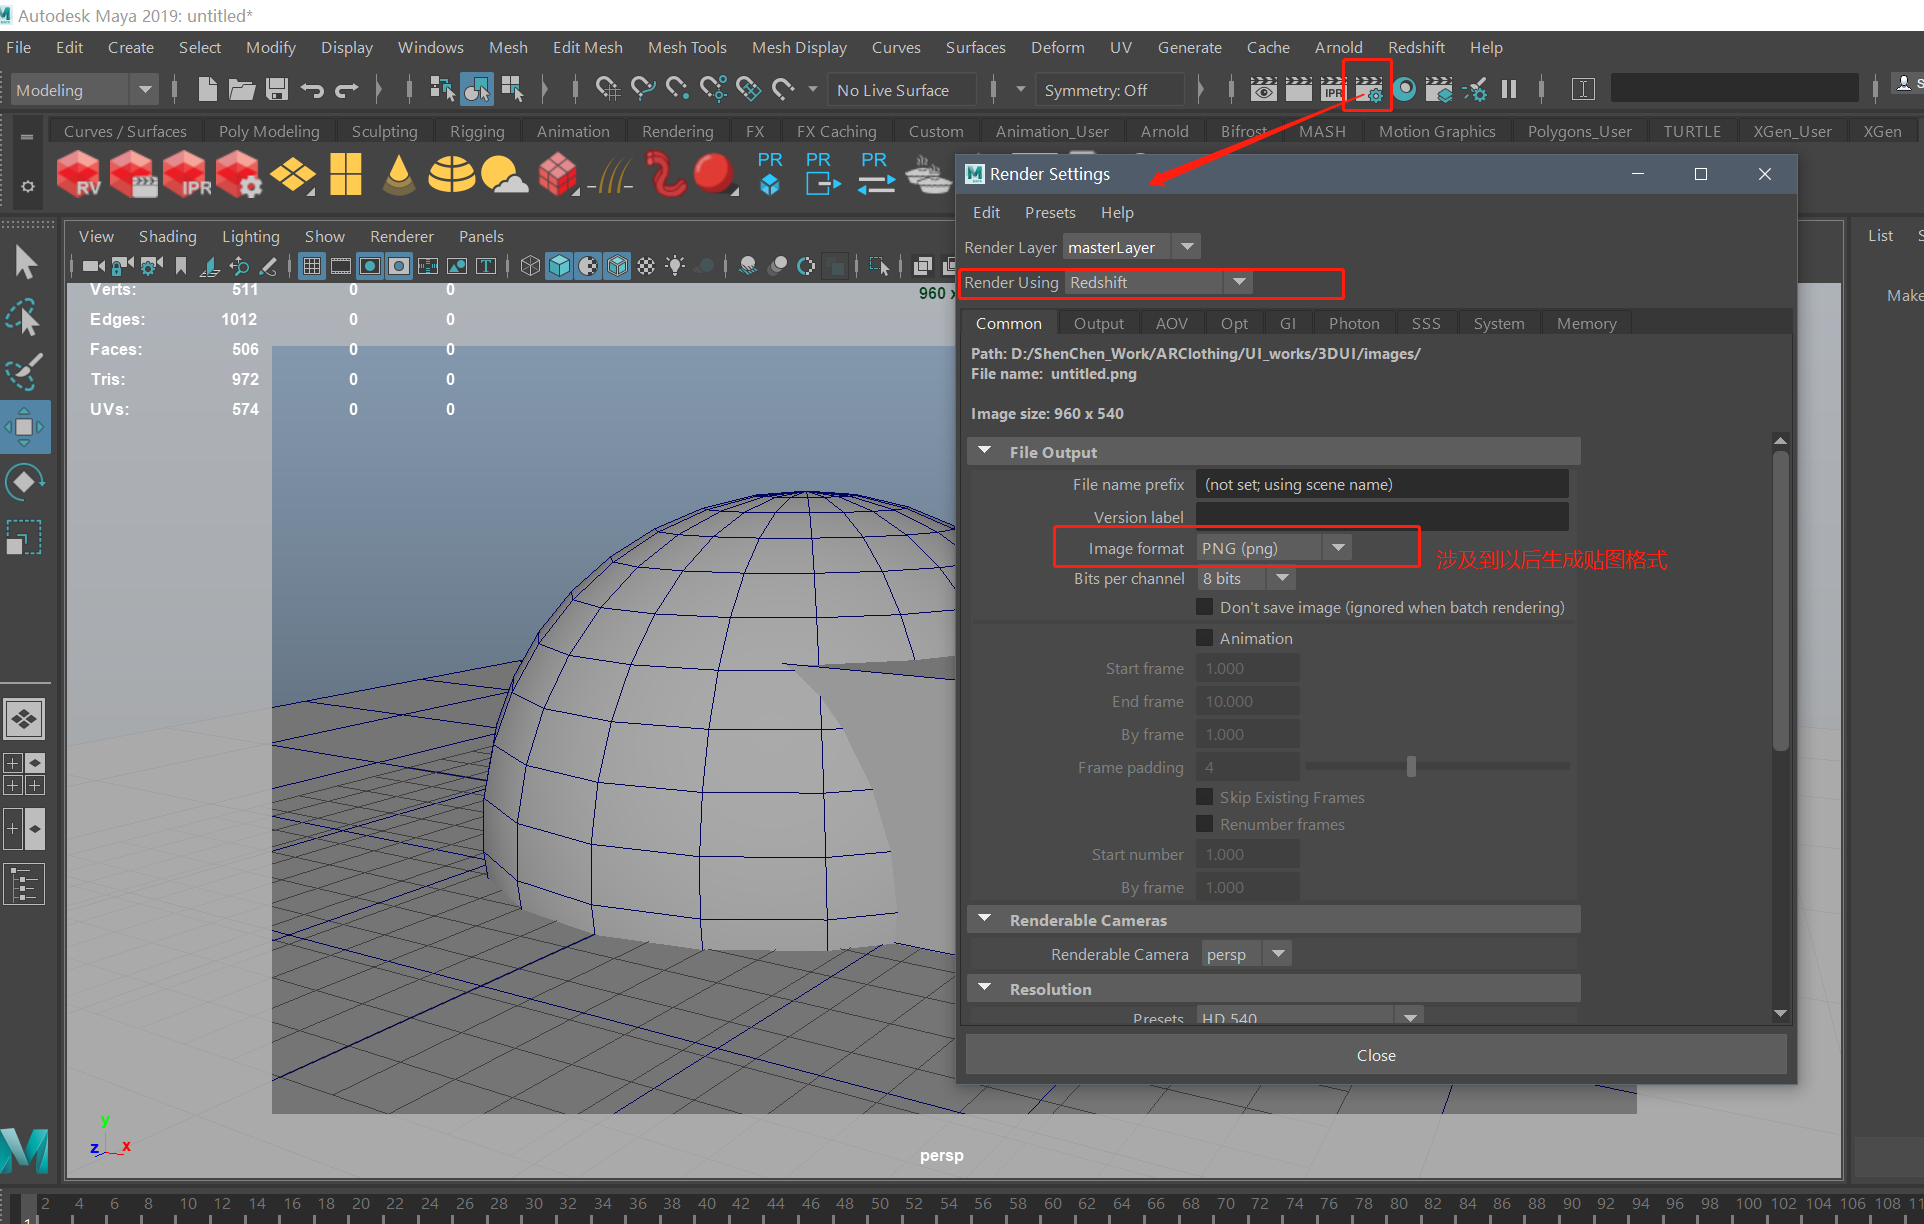Click Pause render toolbar icon
Viewport: 1924px width, 1224px height.
[1509, 89]
